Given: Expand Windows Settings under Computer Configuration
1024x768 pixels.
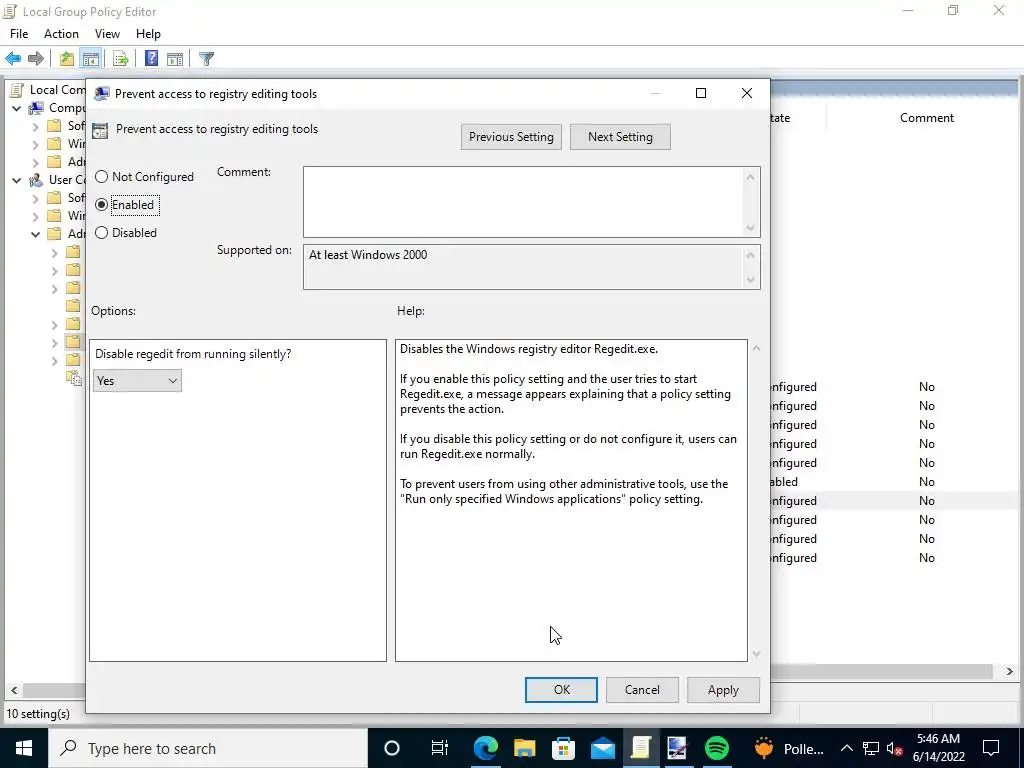Looking at the screenshot, I should click(36, 144).
